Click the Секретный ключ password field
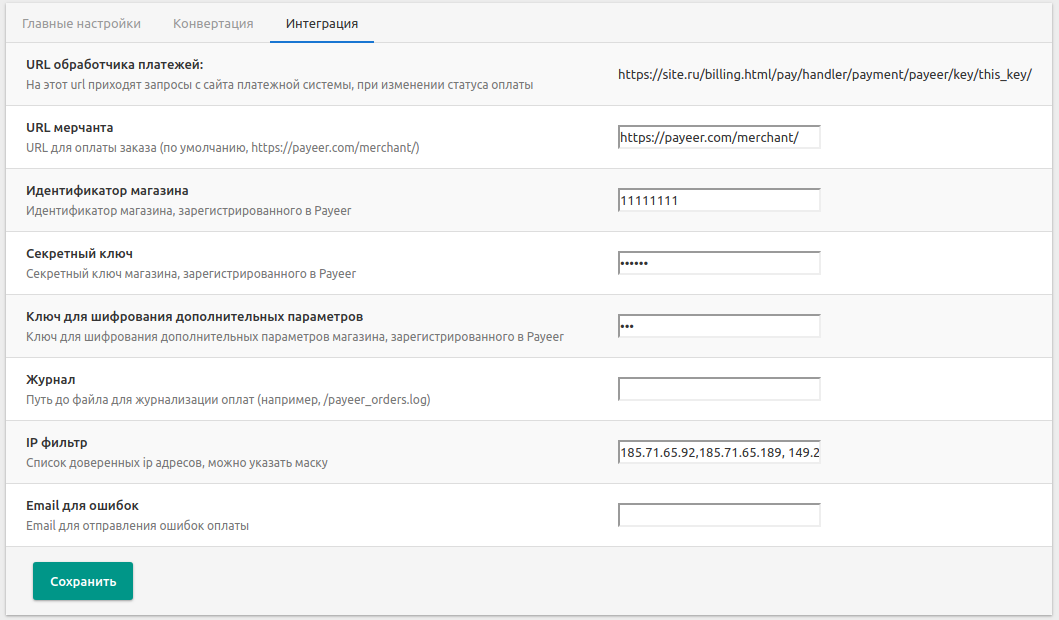This screenshot has width=1059, height=620. 719,263
